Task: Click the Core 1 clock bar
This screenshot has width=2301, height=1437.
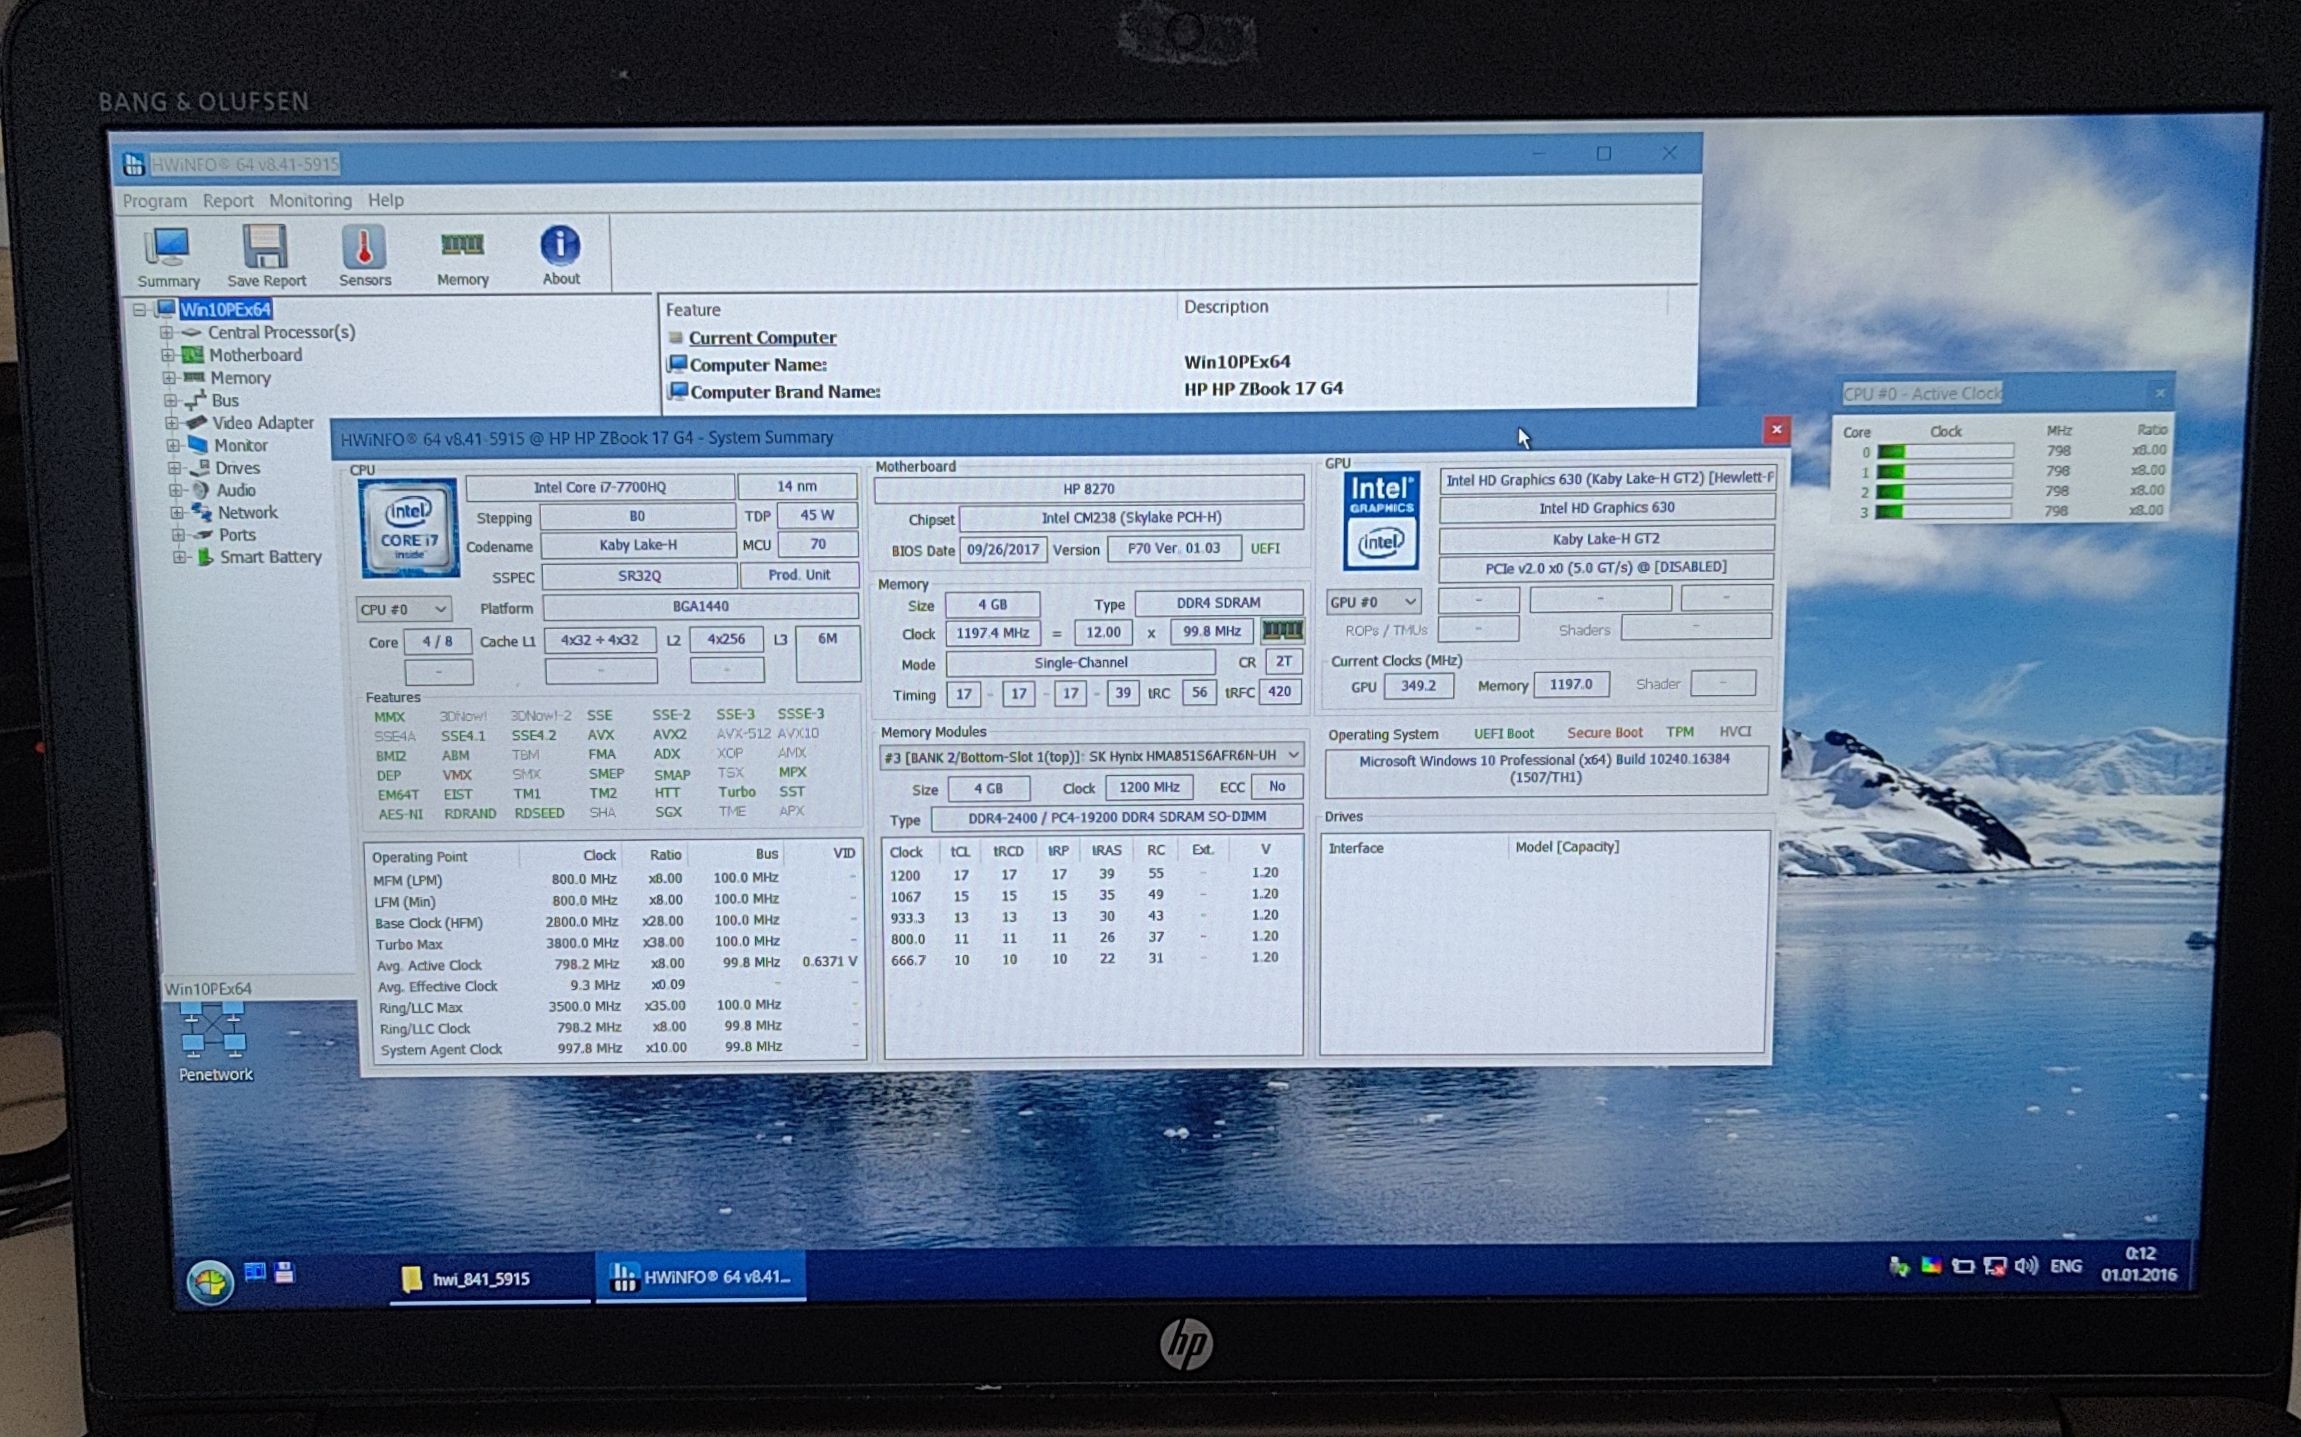Action: coord(1945,472)
